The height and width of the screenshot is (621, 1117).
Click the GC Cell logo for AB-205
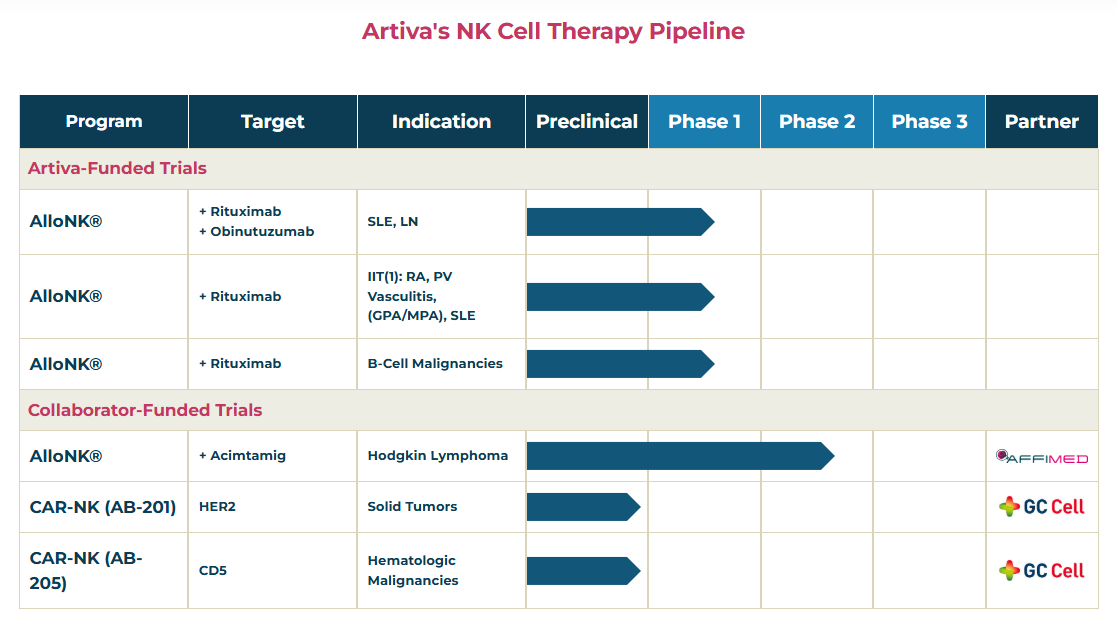(x=1041, y=571)
